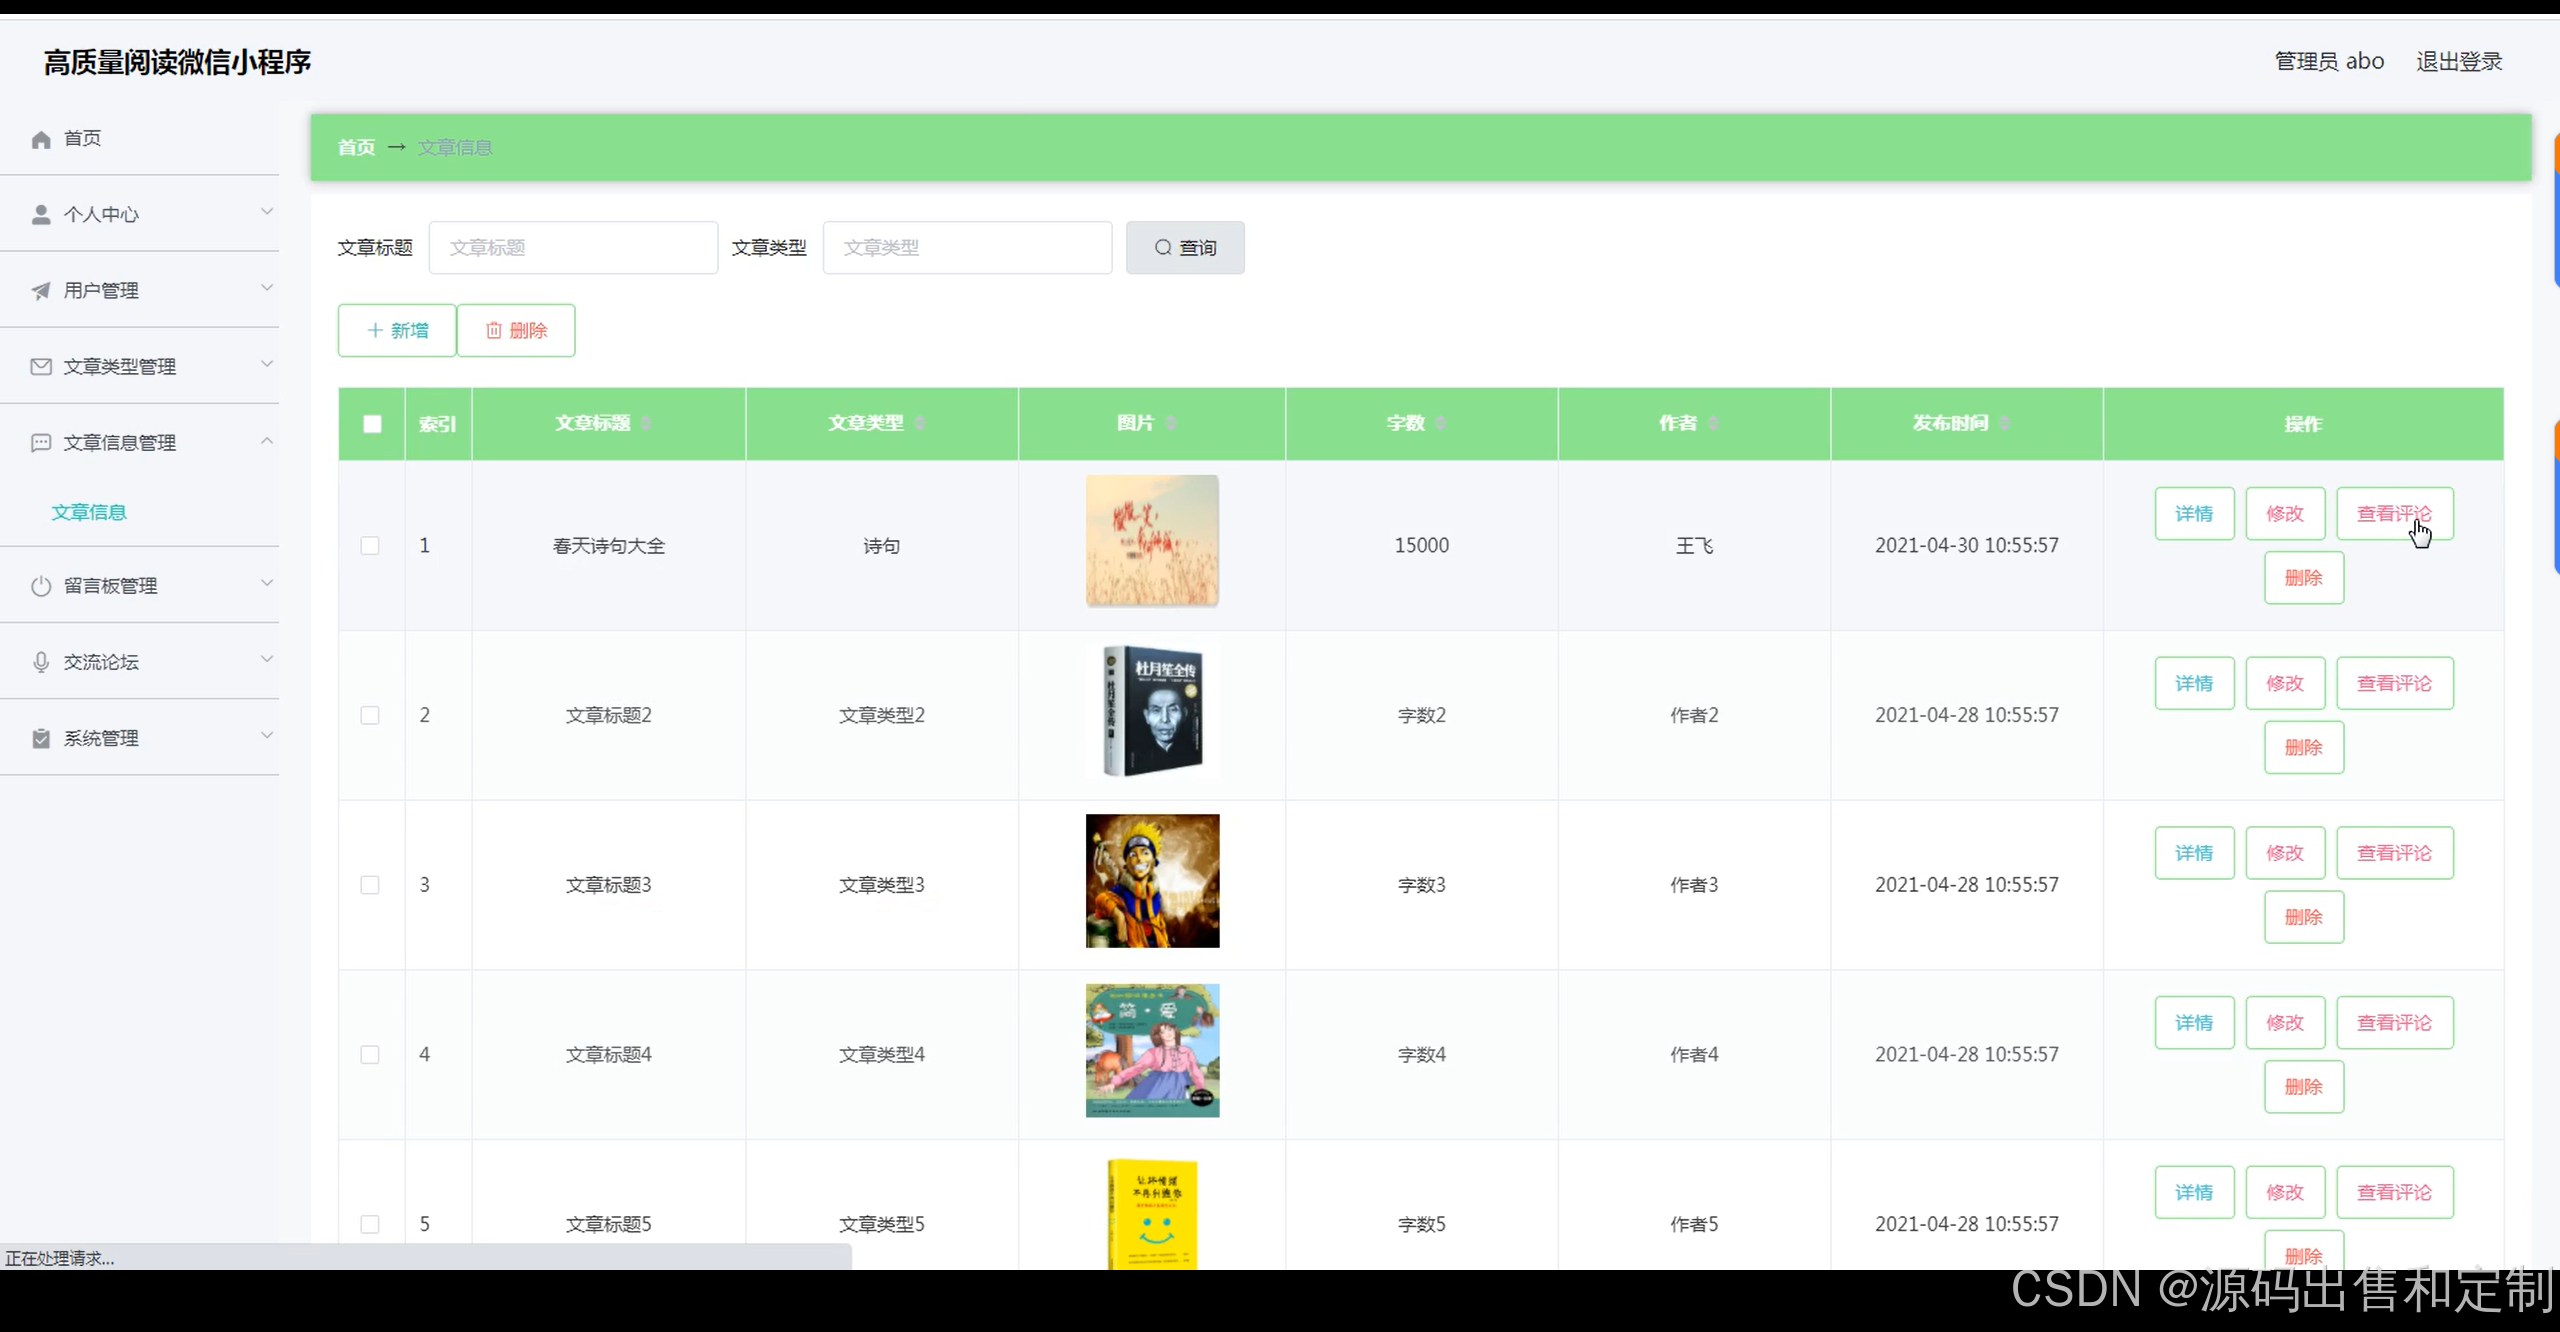The image size is (2560, 1332).
Task: Collapse the 文章信息管理 menu chevron
Action: 267,441
